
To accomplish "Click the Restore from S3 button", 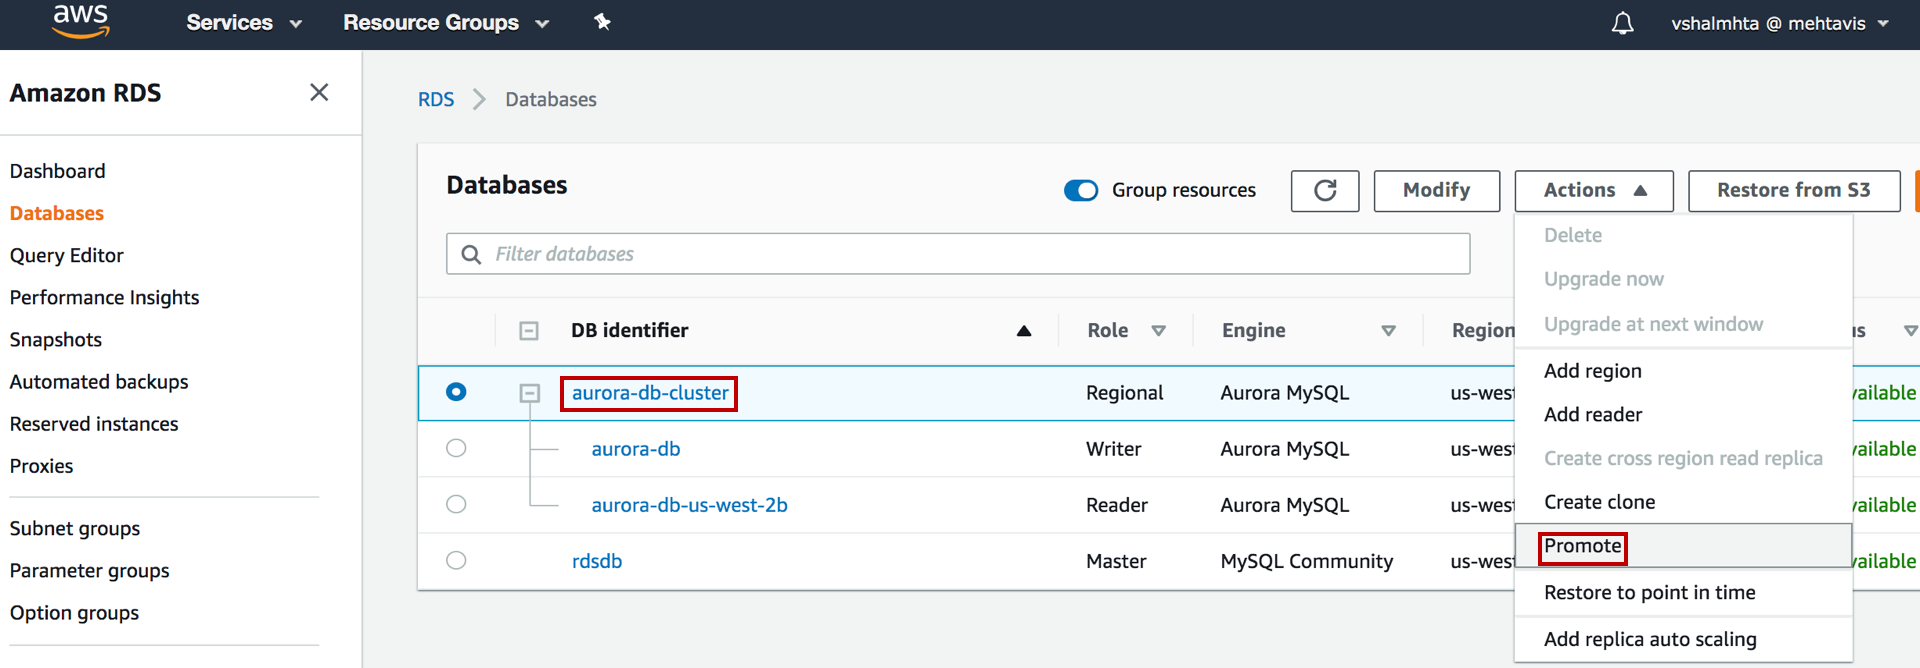I will 1794,190.
